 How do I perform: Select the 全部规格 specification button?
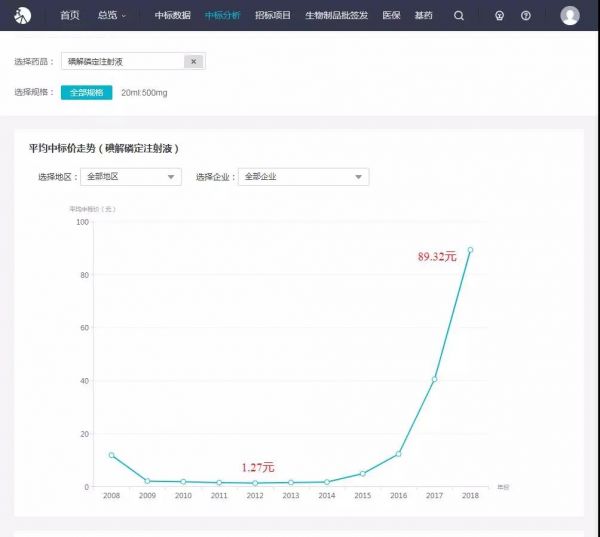86,92
